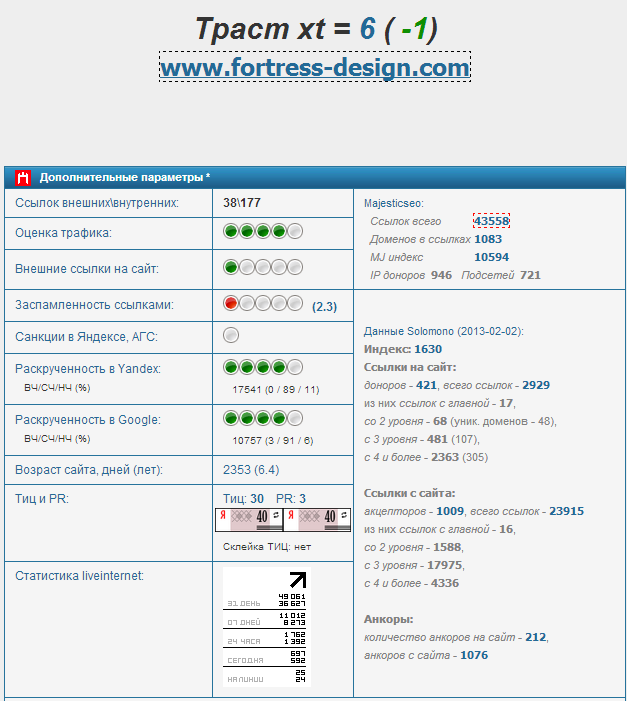This screenshot has height=701, width=627.
Task: Click the external links rating dots indicator
Action: click(263, 267)
